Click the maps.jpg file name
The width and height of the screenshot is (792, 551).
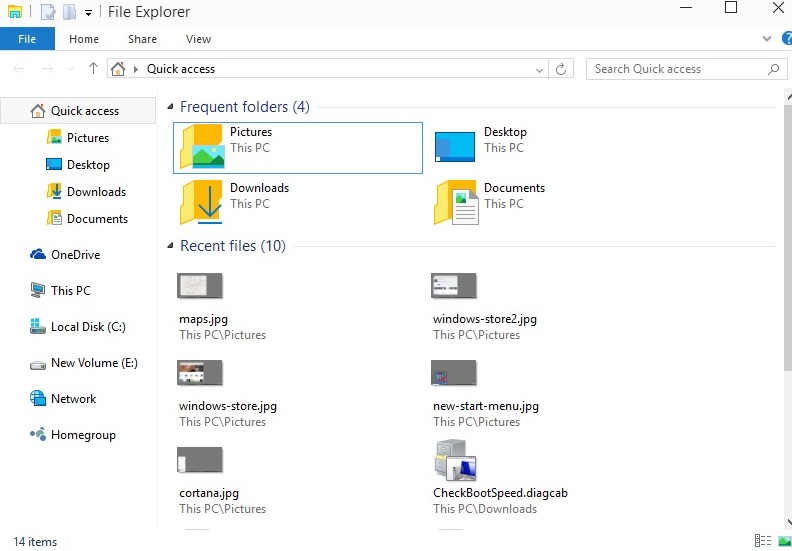204,319
